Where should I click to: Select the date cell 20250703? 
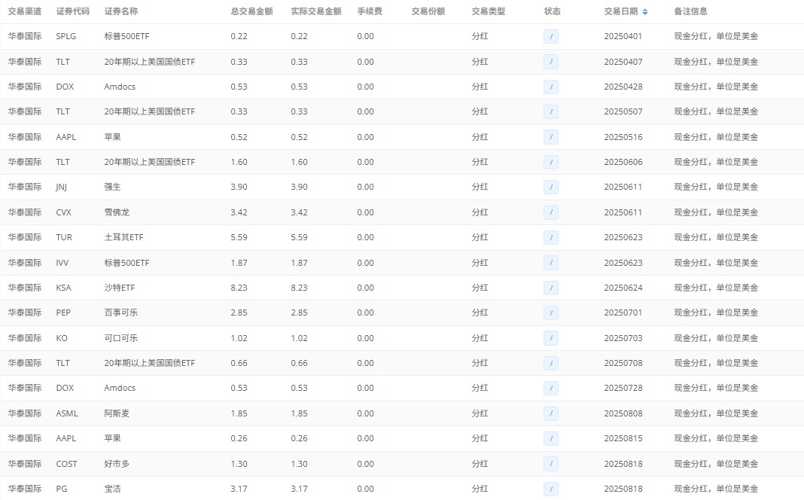click(x=623, y=338)
